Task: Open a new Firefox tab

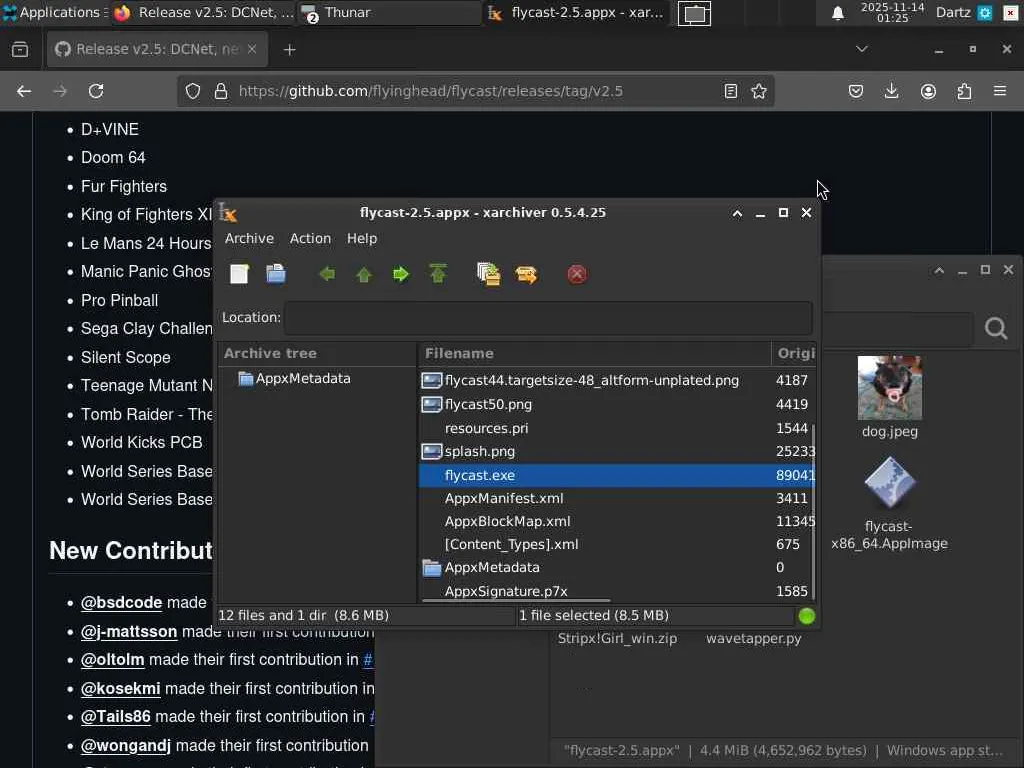Action: pos(289,50)
